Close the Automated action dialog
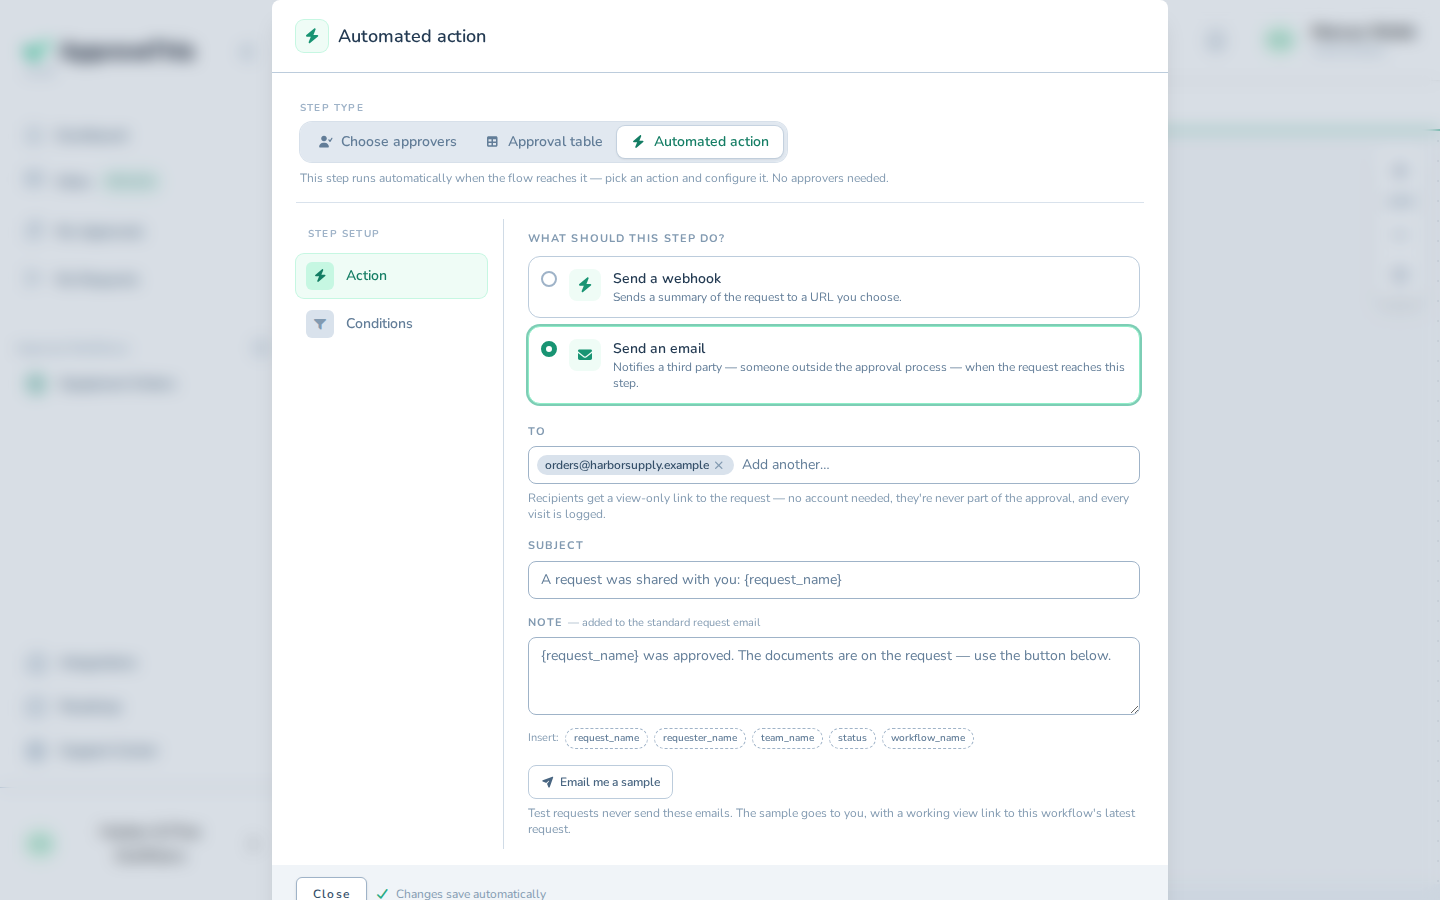Viewport: 1440px width, 900px height. pyautogui.click(x=331, y=889)
